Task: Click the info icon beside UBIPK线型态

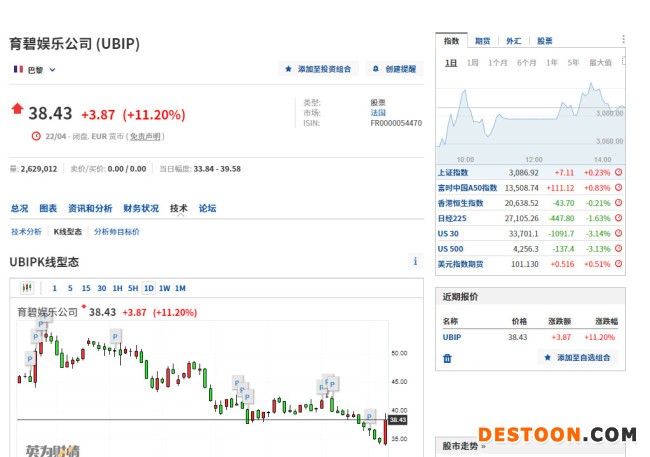Action: (415, 261)
